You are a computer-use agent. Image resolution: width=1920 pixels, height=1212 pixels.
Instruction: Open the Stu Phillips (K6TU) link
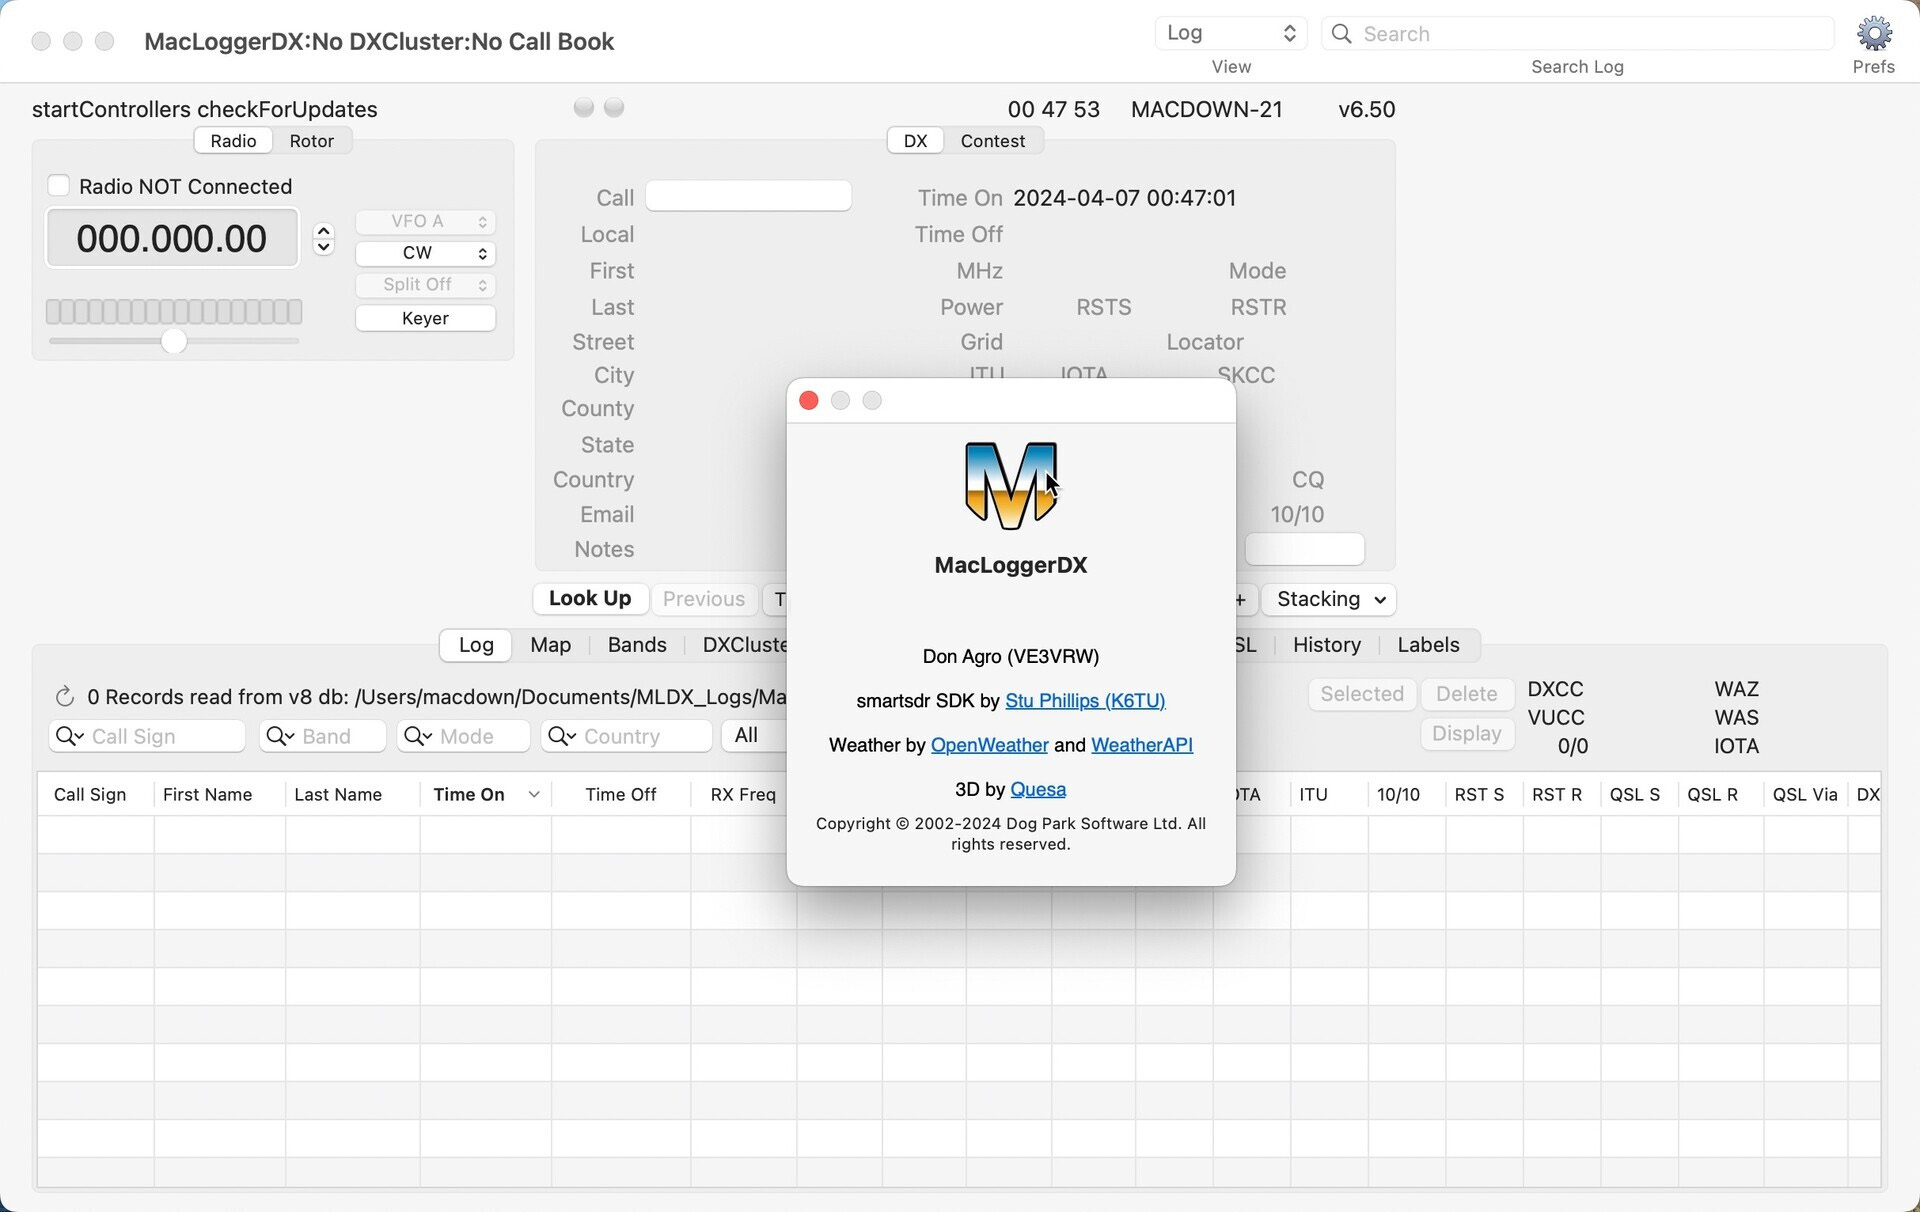[x=1085, y=701]
